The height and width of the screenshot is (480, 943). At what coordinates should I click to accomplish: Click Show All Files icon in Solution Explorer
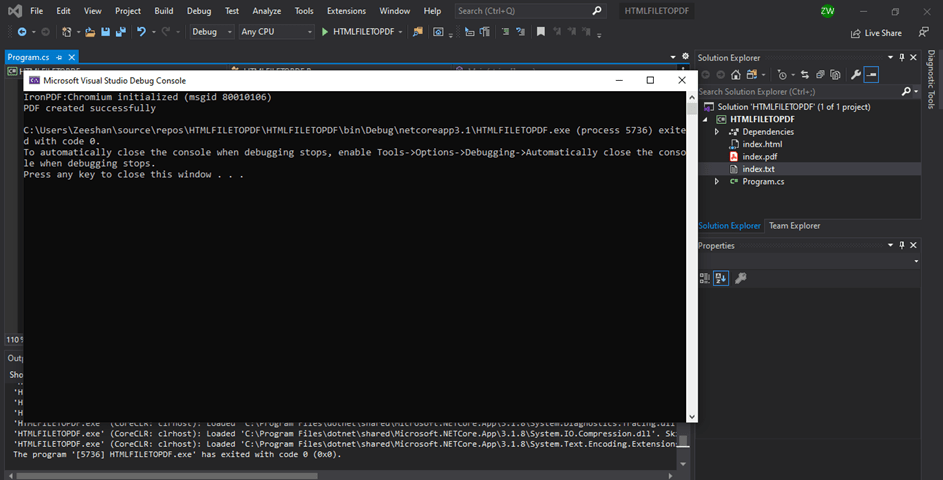(x=835, y=75)
